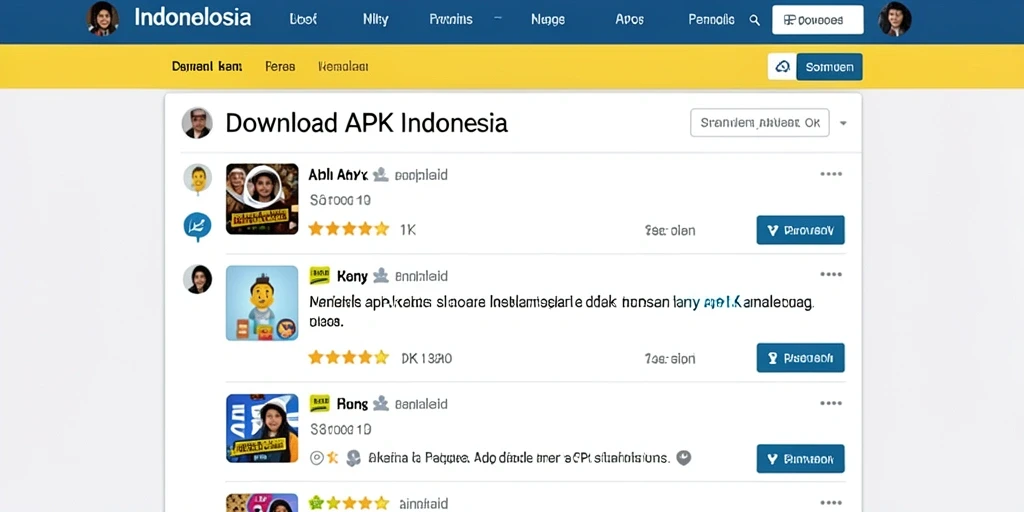The width and height of the screenshot is (1024, 512).
Task: Open the Nlky menu item
Action: tap(376, 20)
